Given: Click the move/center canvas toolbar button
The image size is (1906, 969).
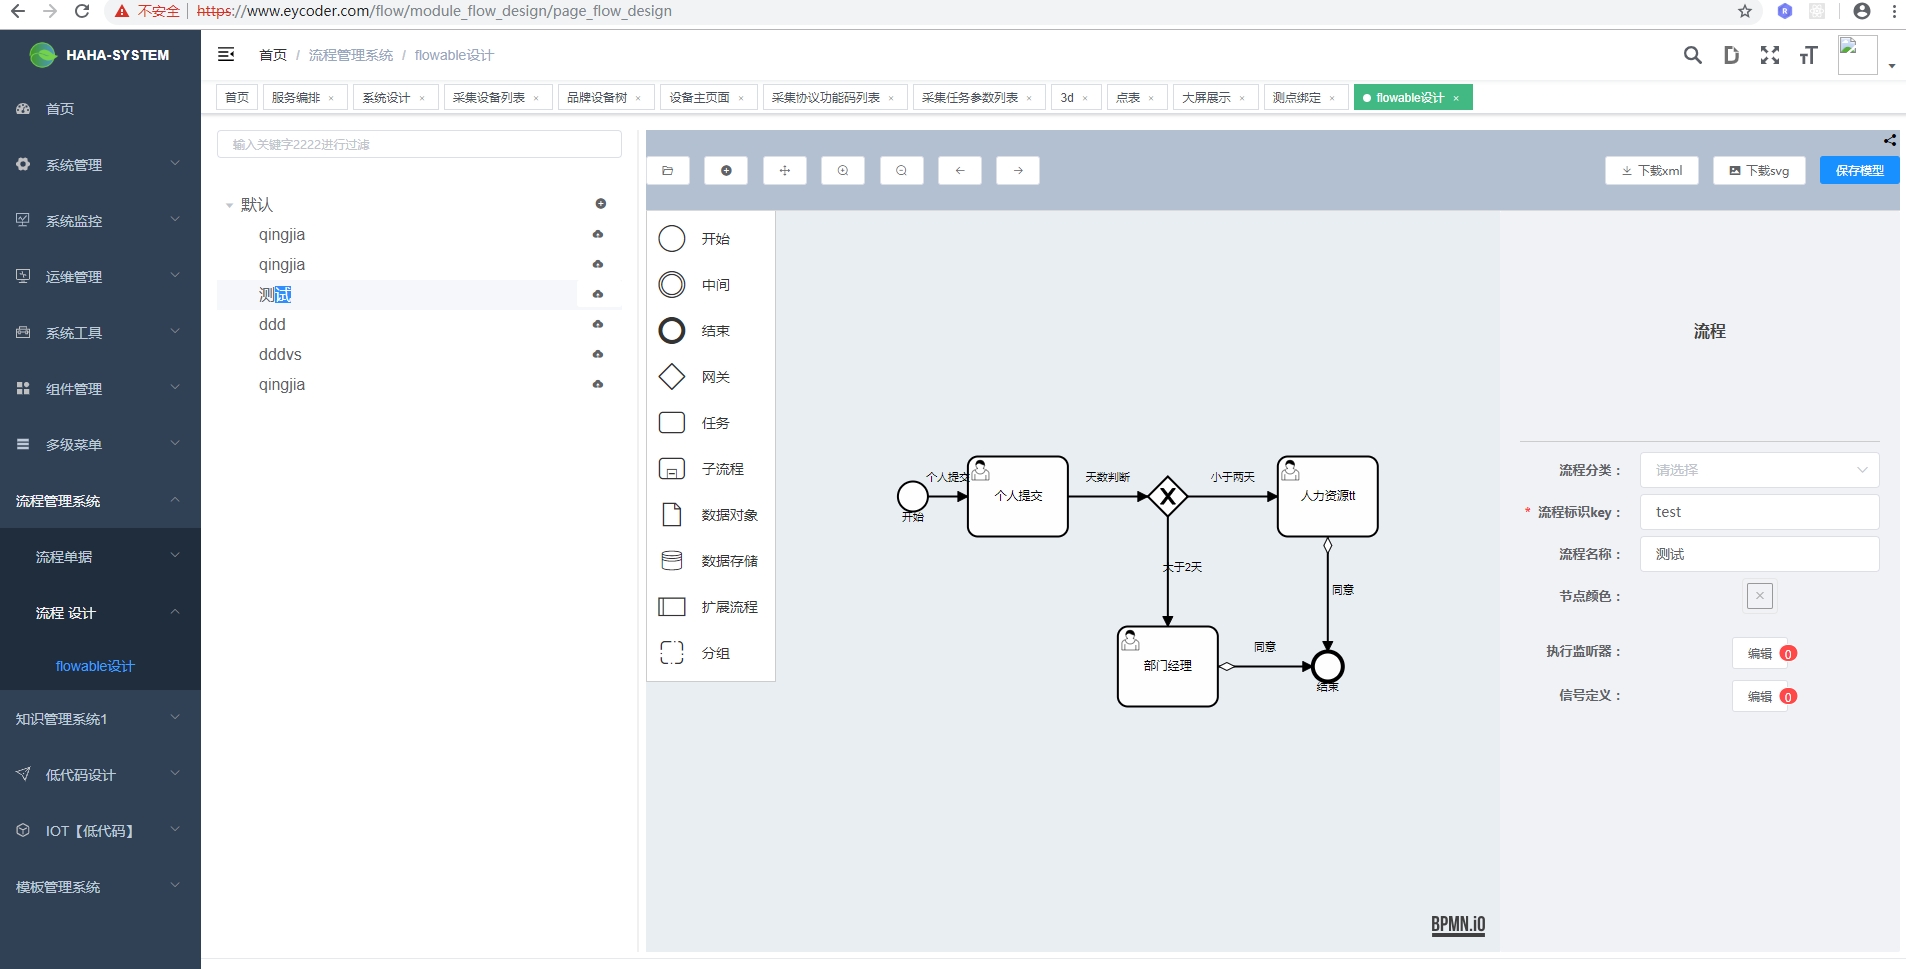Looking at the screenshot, I should click(785, 171).
